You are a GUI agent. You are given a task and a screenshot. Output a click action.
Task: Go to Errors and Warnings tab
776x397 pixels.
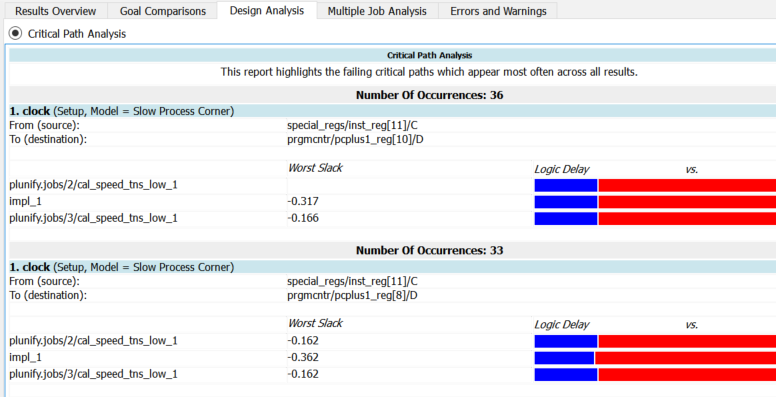(x=498, y=11)
